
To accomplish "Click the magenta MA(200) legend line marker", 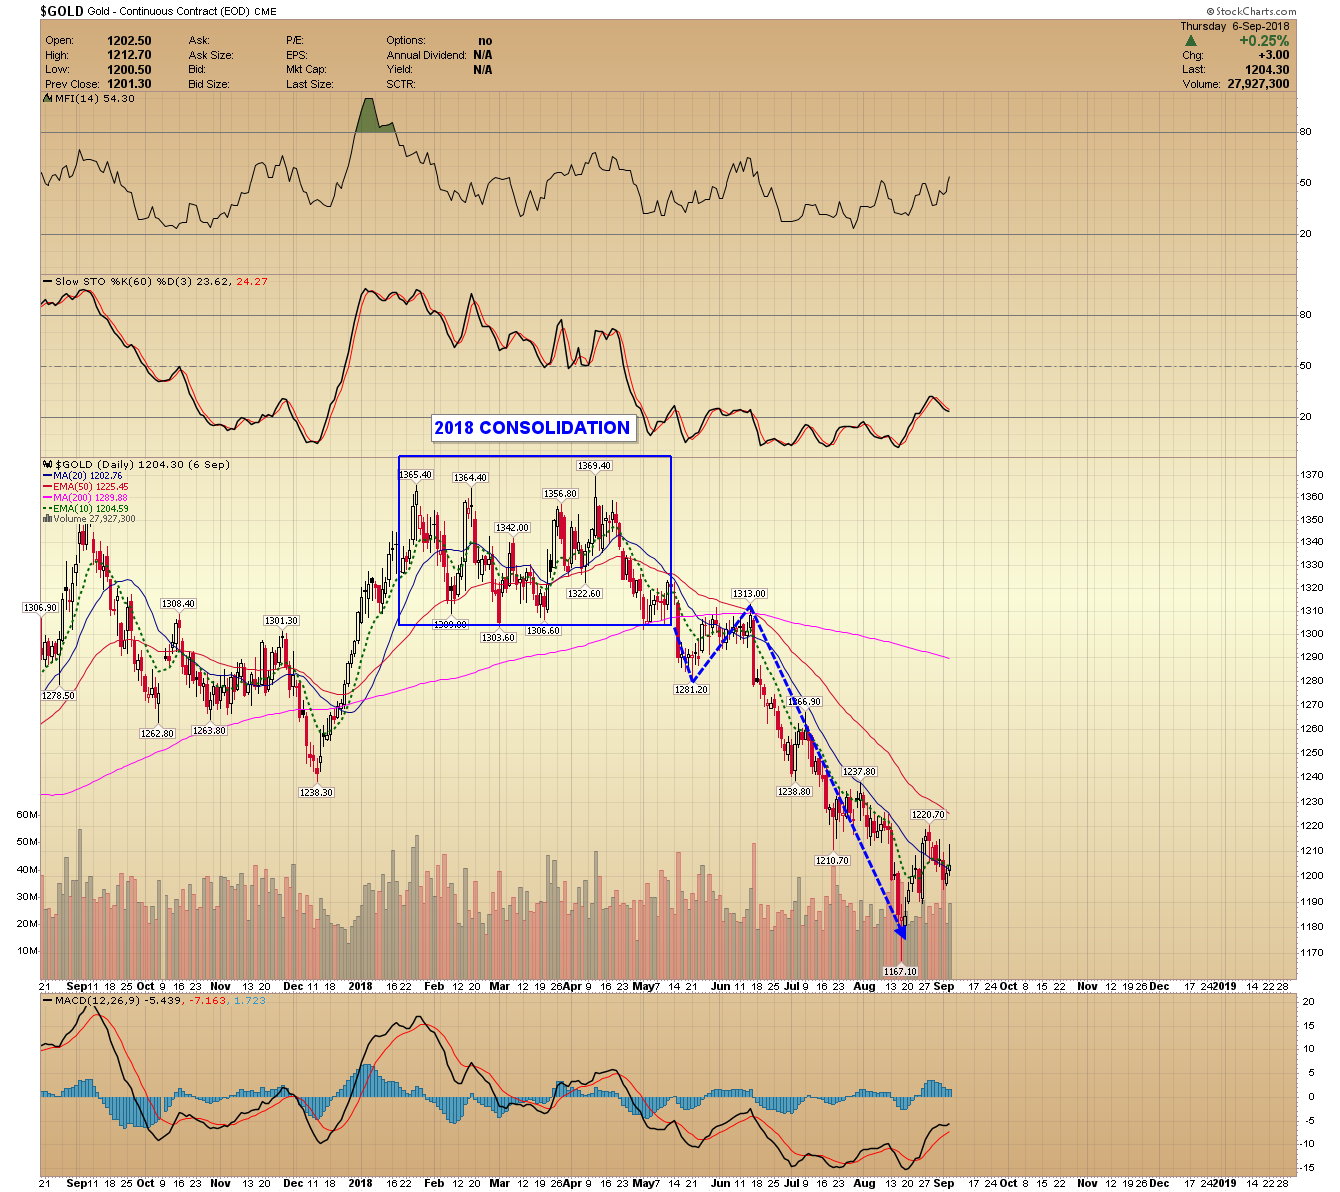I will click(47, 497).
